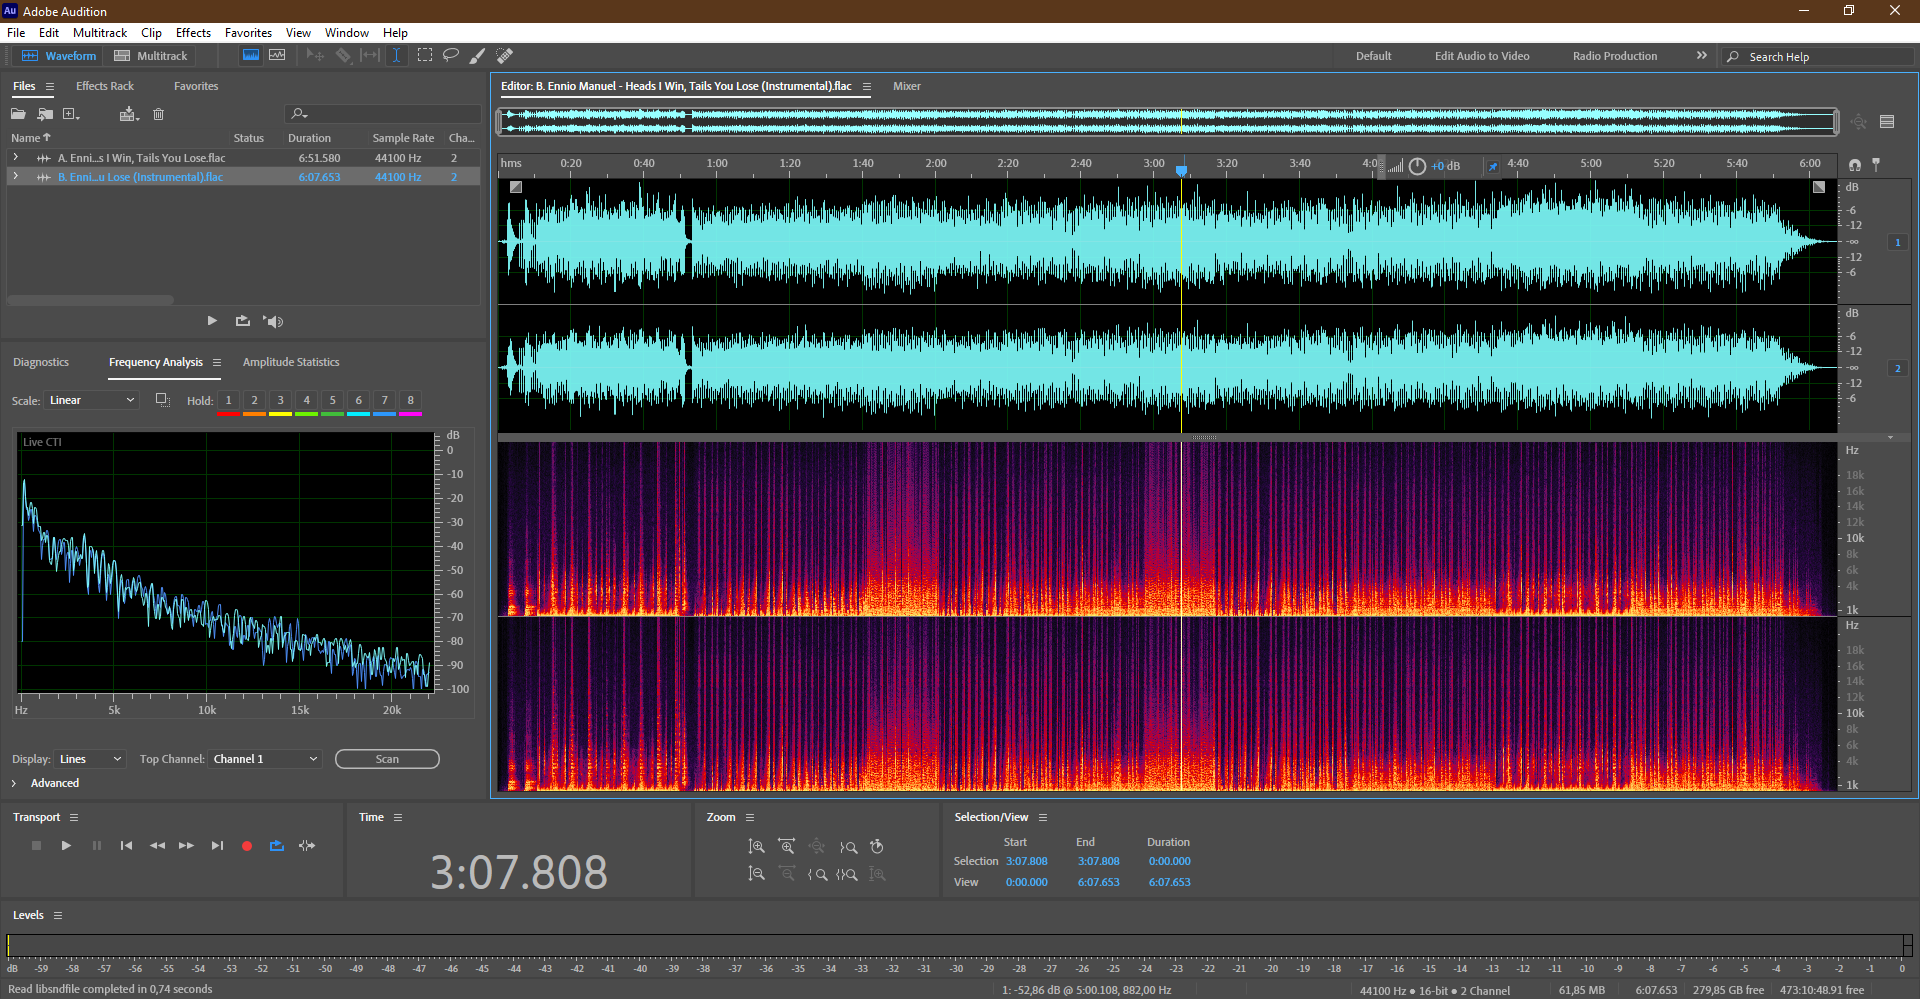Toggle Skip Selection in Transport panel
Viewport: 1920px width, 999px height.
coord(307,846)
